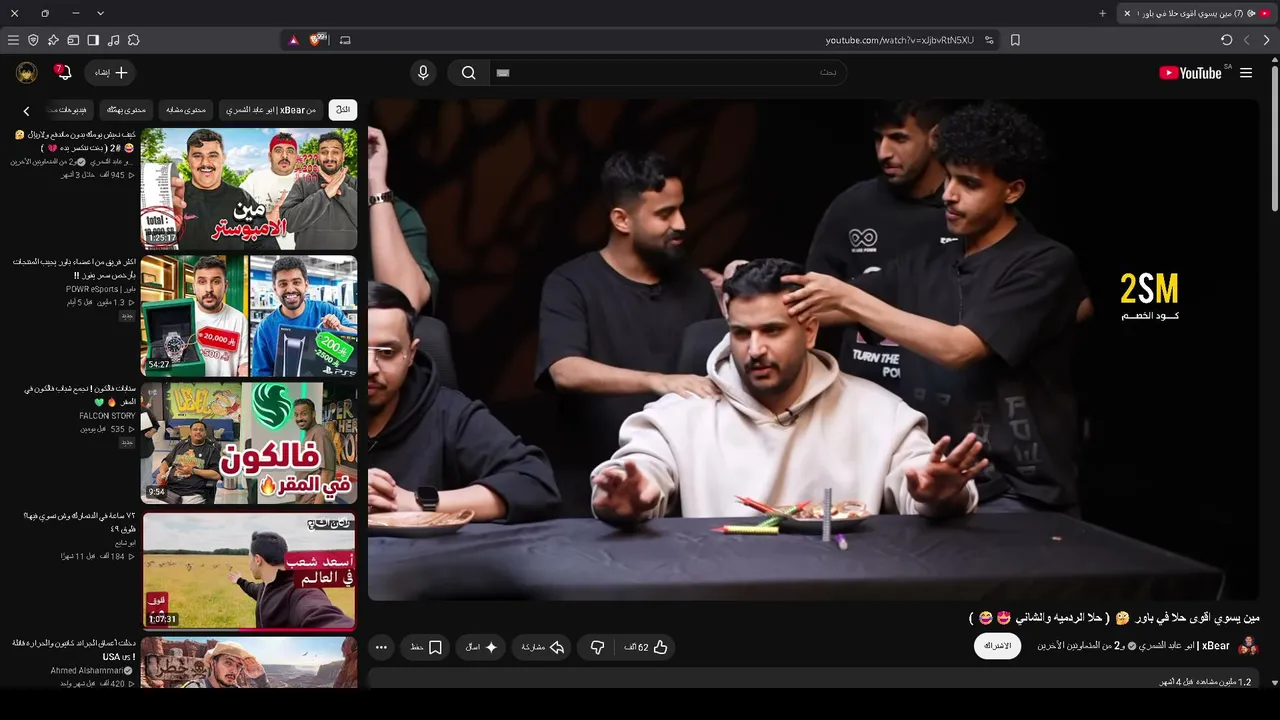Viewport: 1280px width, 720px height.
Task: Select the فيديوهات filter chip
Action: coord(70,110)
